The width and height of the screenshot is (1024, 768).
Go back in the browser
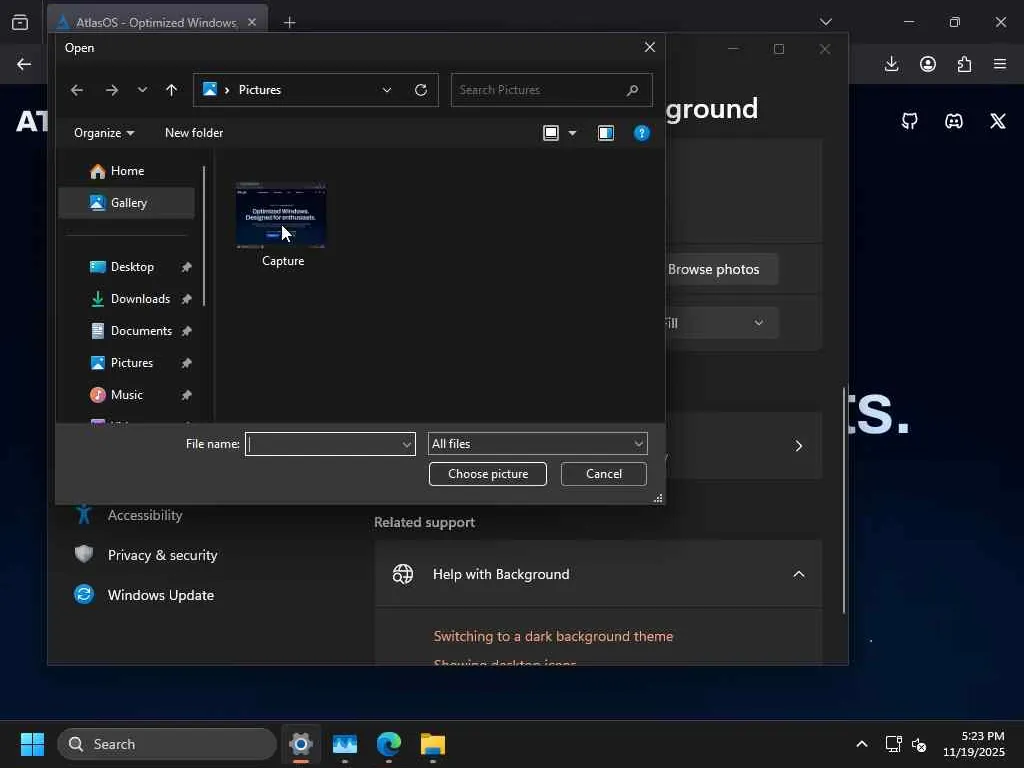[24, 64]
